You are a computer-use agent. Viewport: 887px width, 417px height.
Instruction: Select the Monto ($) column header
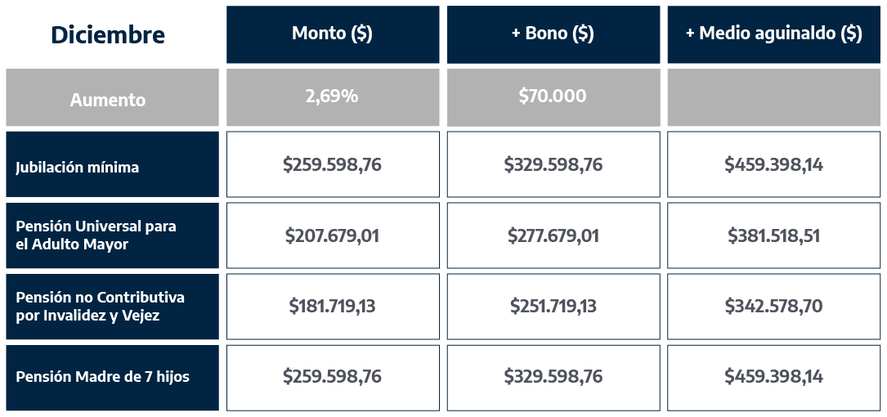tap(332, 34)
